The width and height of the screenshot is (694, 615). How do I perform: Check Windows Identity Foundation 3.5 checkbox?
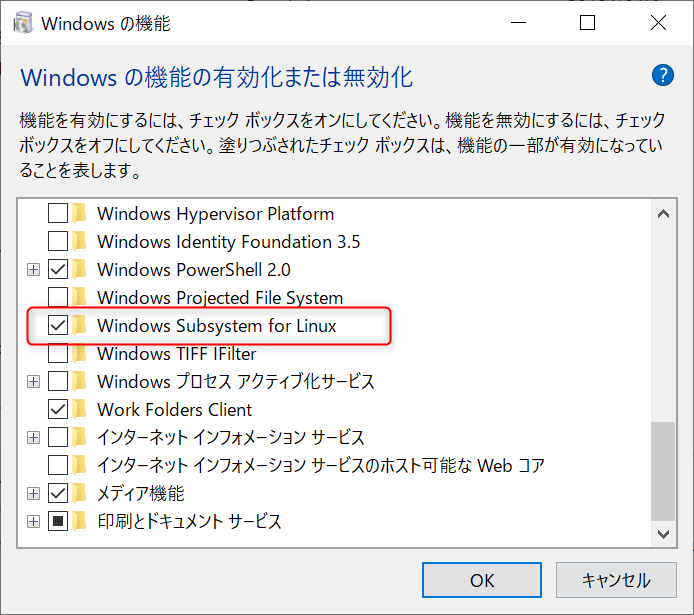pyautogui.click(x=58, y=241)
